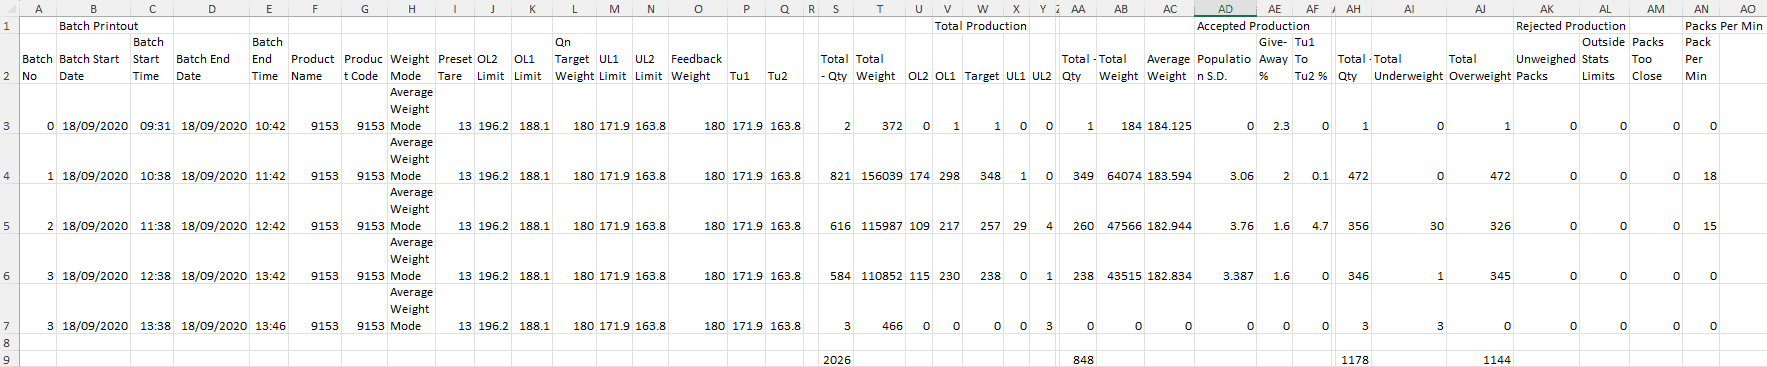Select the 'Total Underweight' header cell
This screenshot has height=367, width=1767.
pos(1409,59)
